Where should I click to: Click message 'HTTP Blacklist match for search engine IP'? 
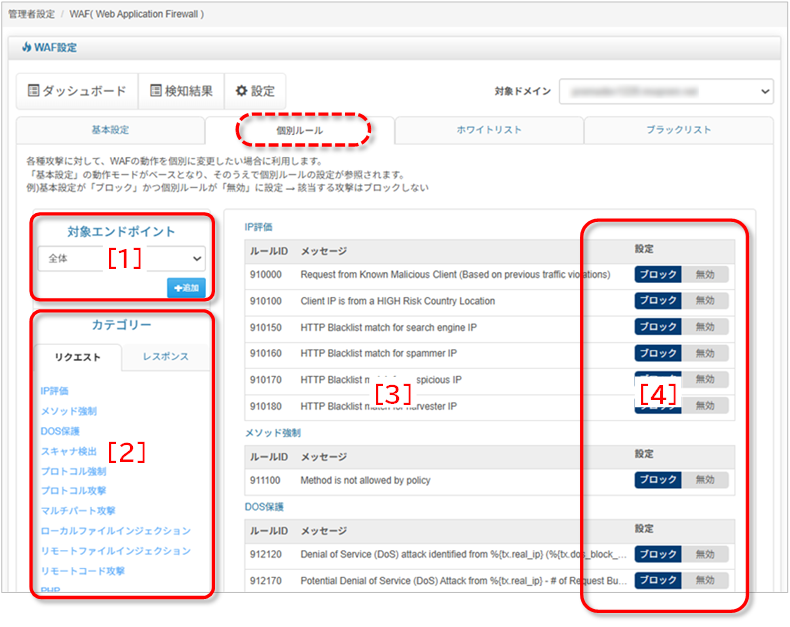pos(388,328)
